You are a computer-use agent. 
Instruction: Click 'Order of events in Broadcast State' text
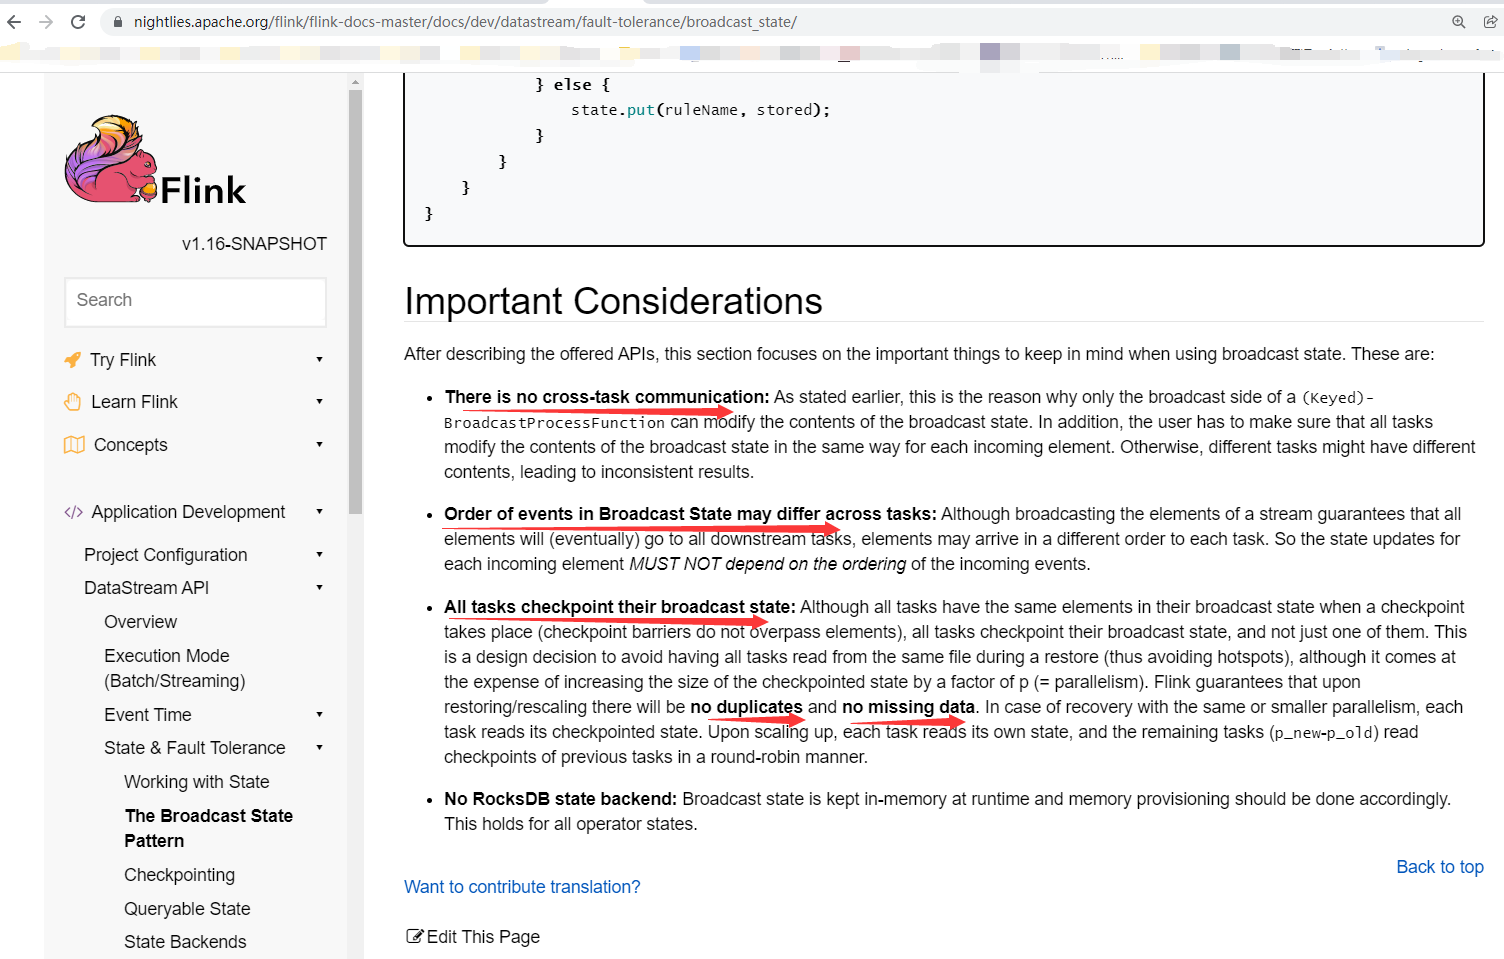588,514
